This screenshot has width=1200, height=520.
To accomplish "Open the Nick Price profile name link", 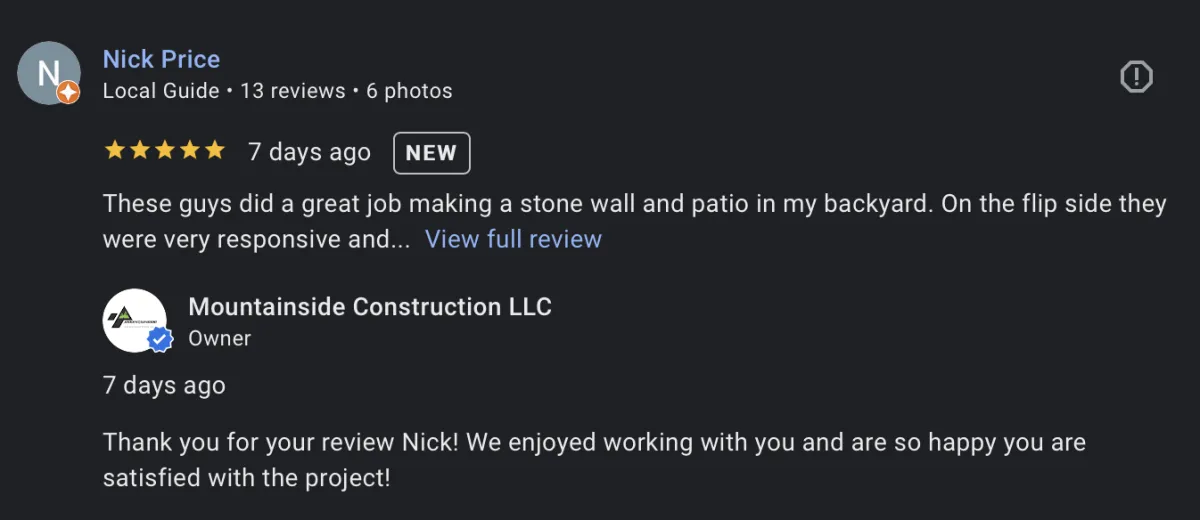I will [x=161, y=59].
